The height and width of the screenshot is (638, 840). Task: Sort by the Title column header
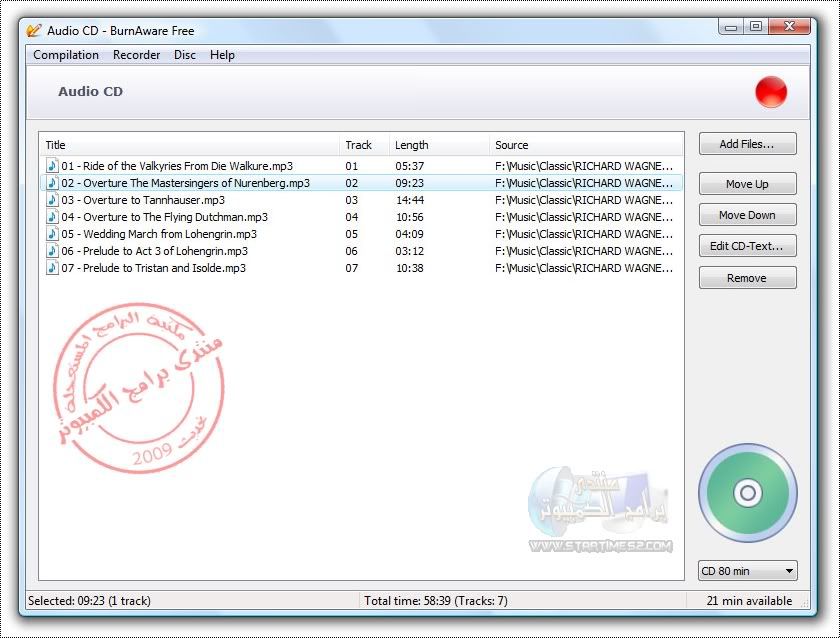click(190, 145)
